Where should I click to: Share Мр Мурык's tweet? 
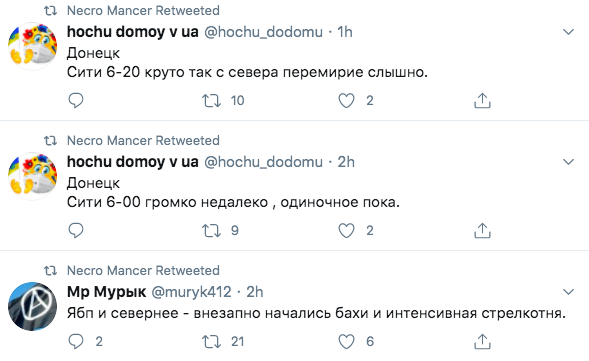pos(482,341)
